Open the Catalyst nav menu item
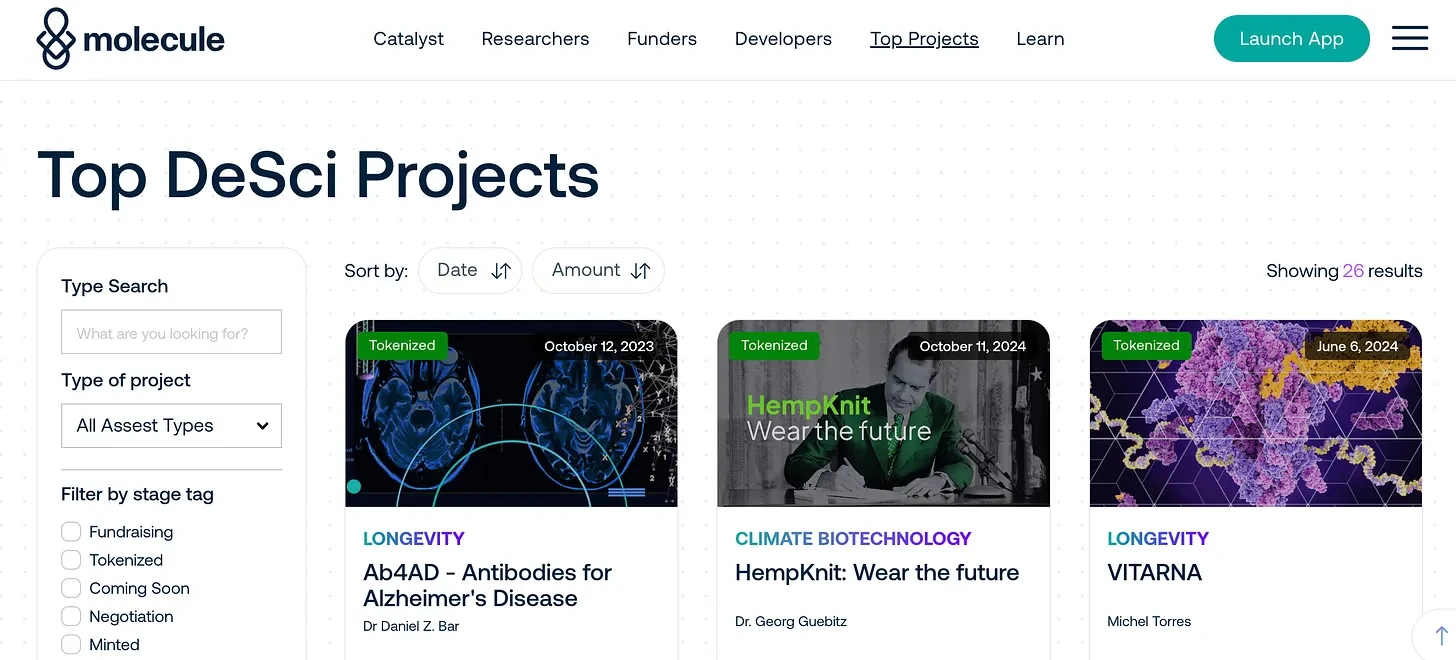The image size is (1456, 660). (408, 39)
